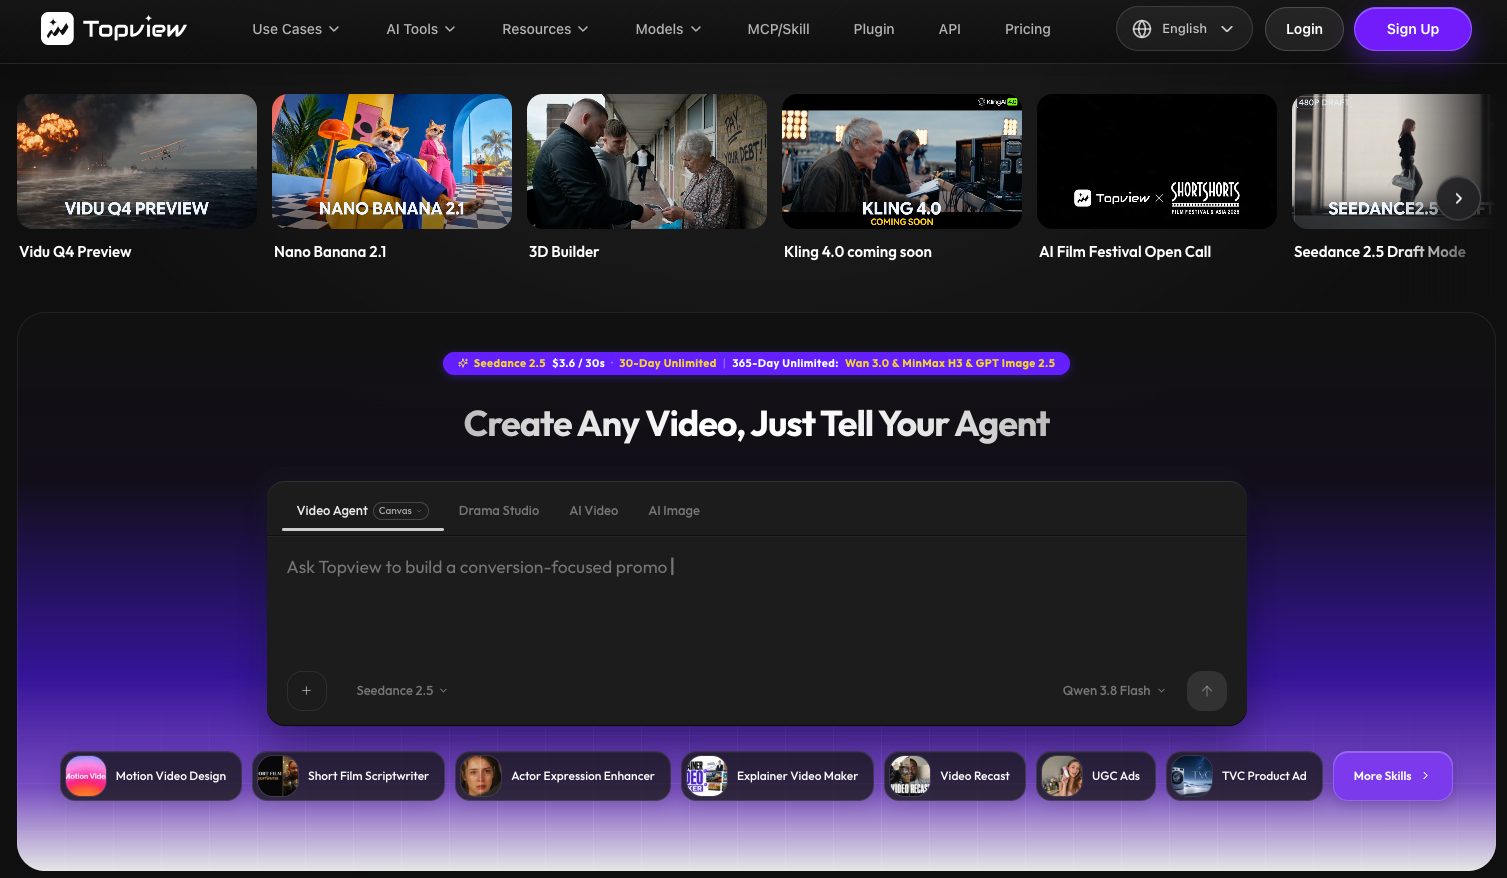1507x878 pixels.
Task: Switch to the AI Image tab
Action: pos(674,511)
